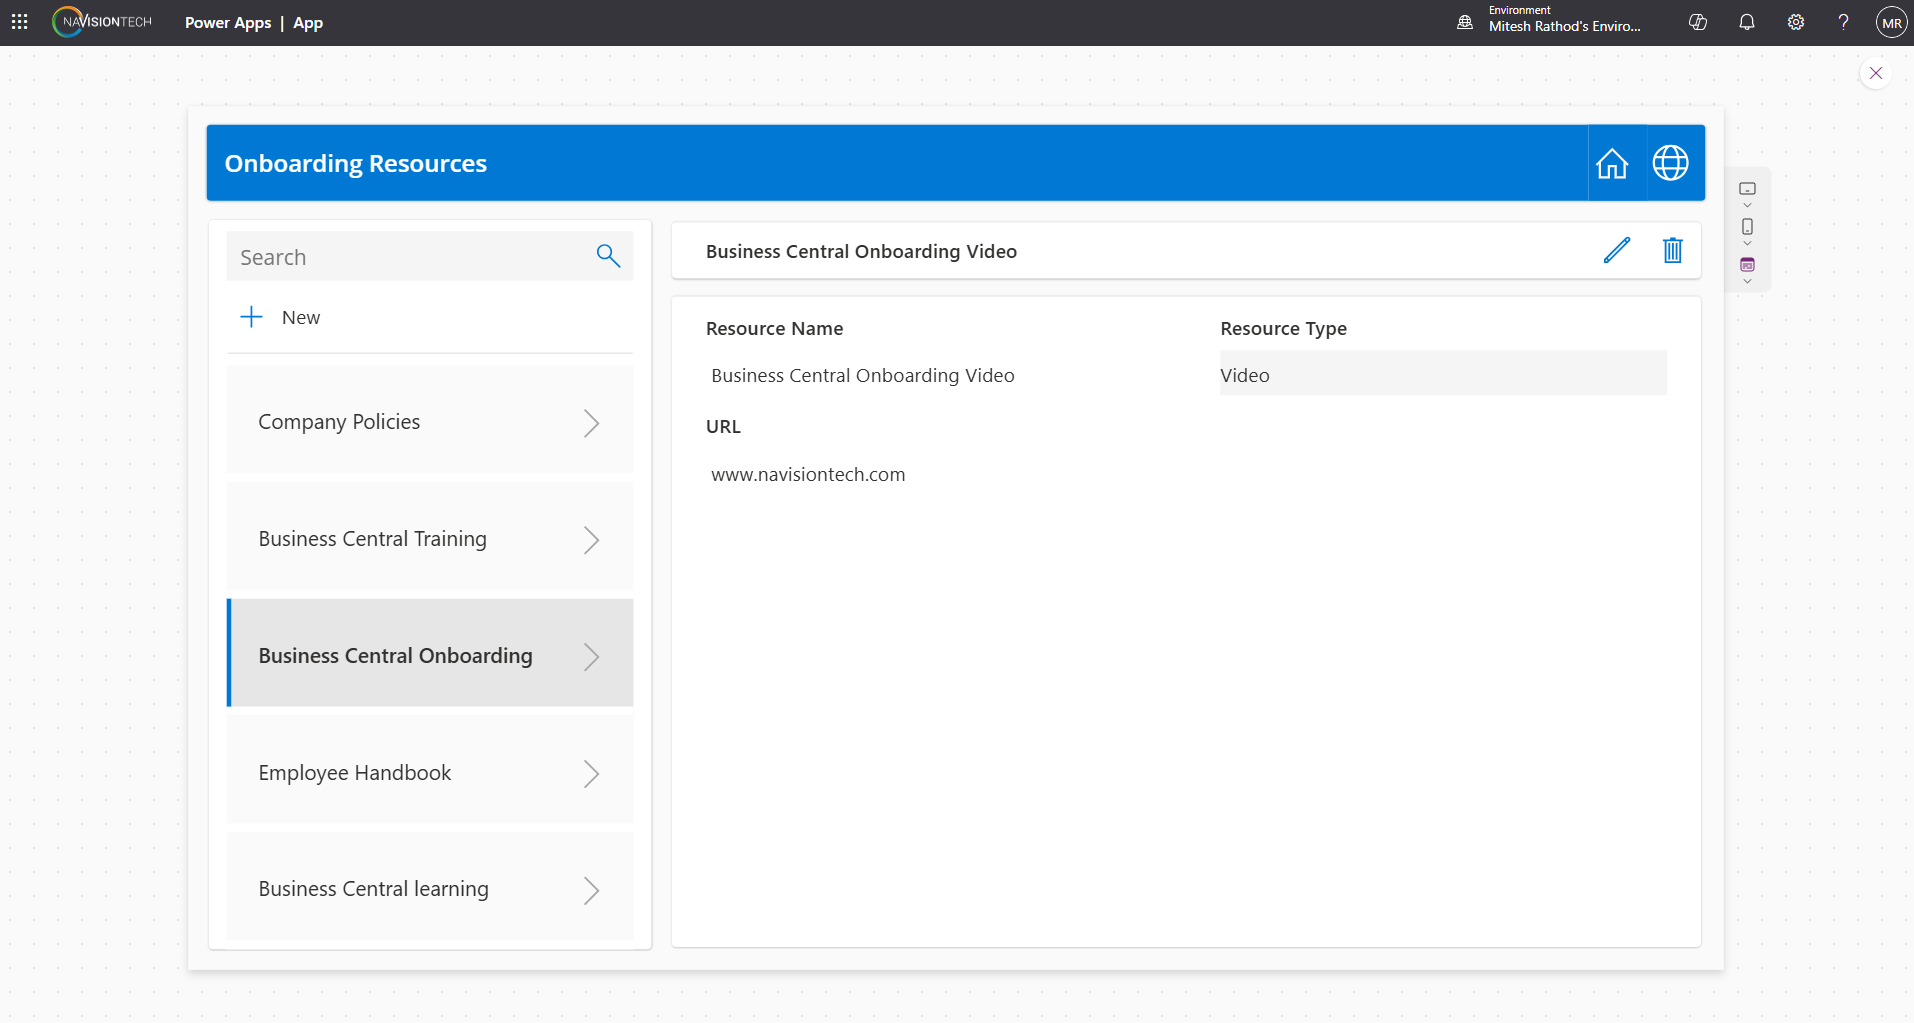1914x1023 pixels.
Task: Click the New button to add resource
Action: (x=282, y=317)
